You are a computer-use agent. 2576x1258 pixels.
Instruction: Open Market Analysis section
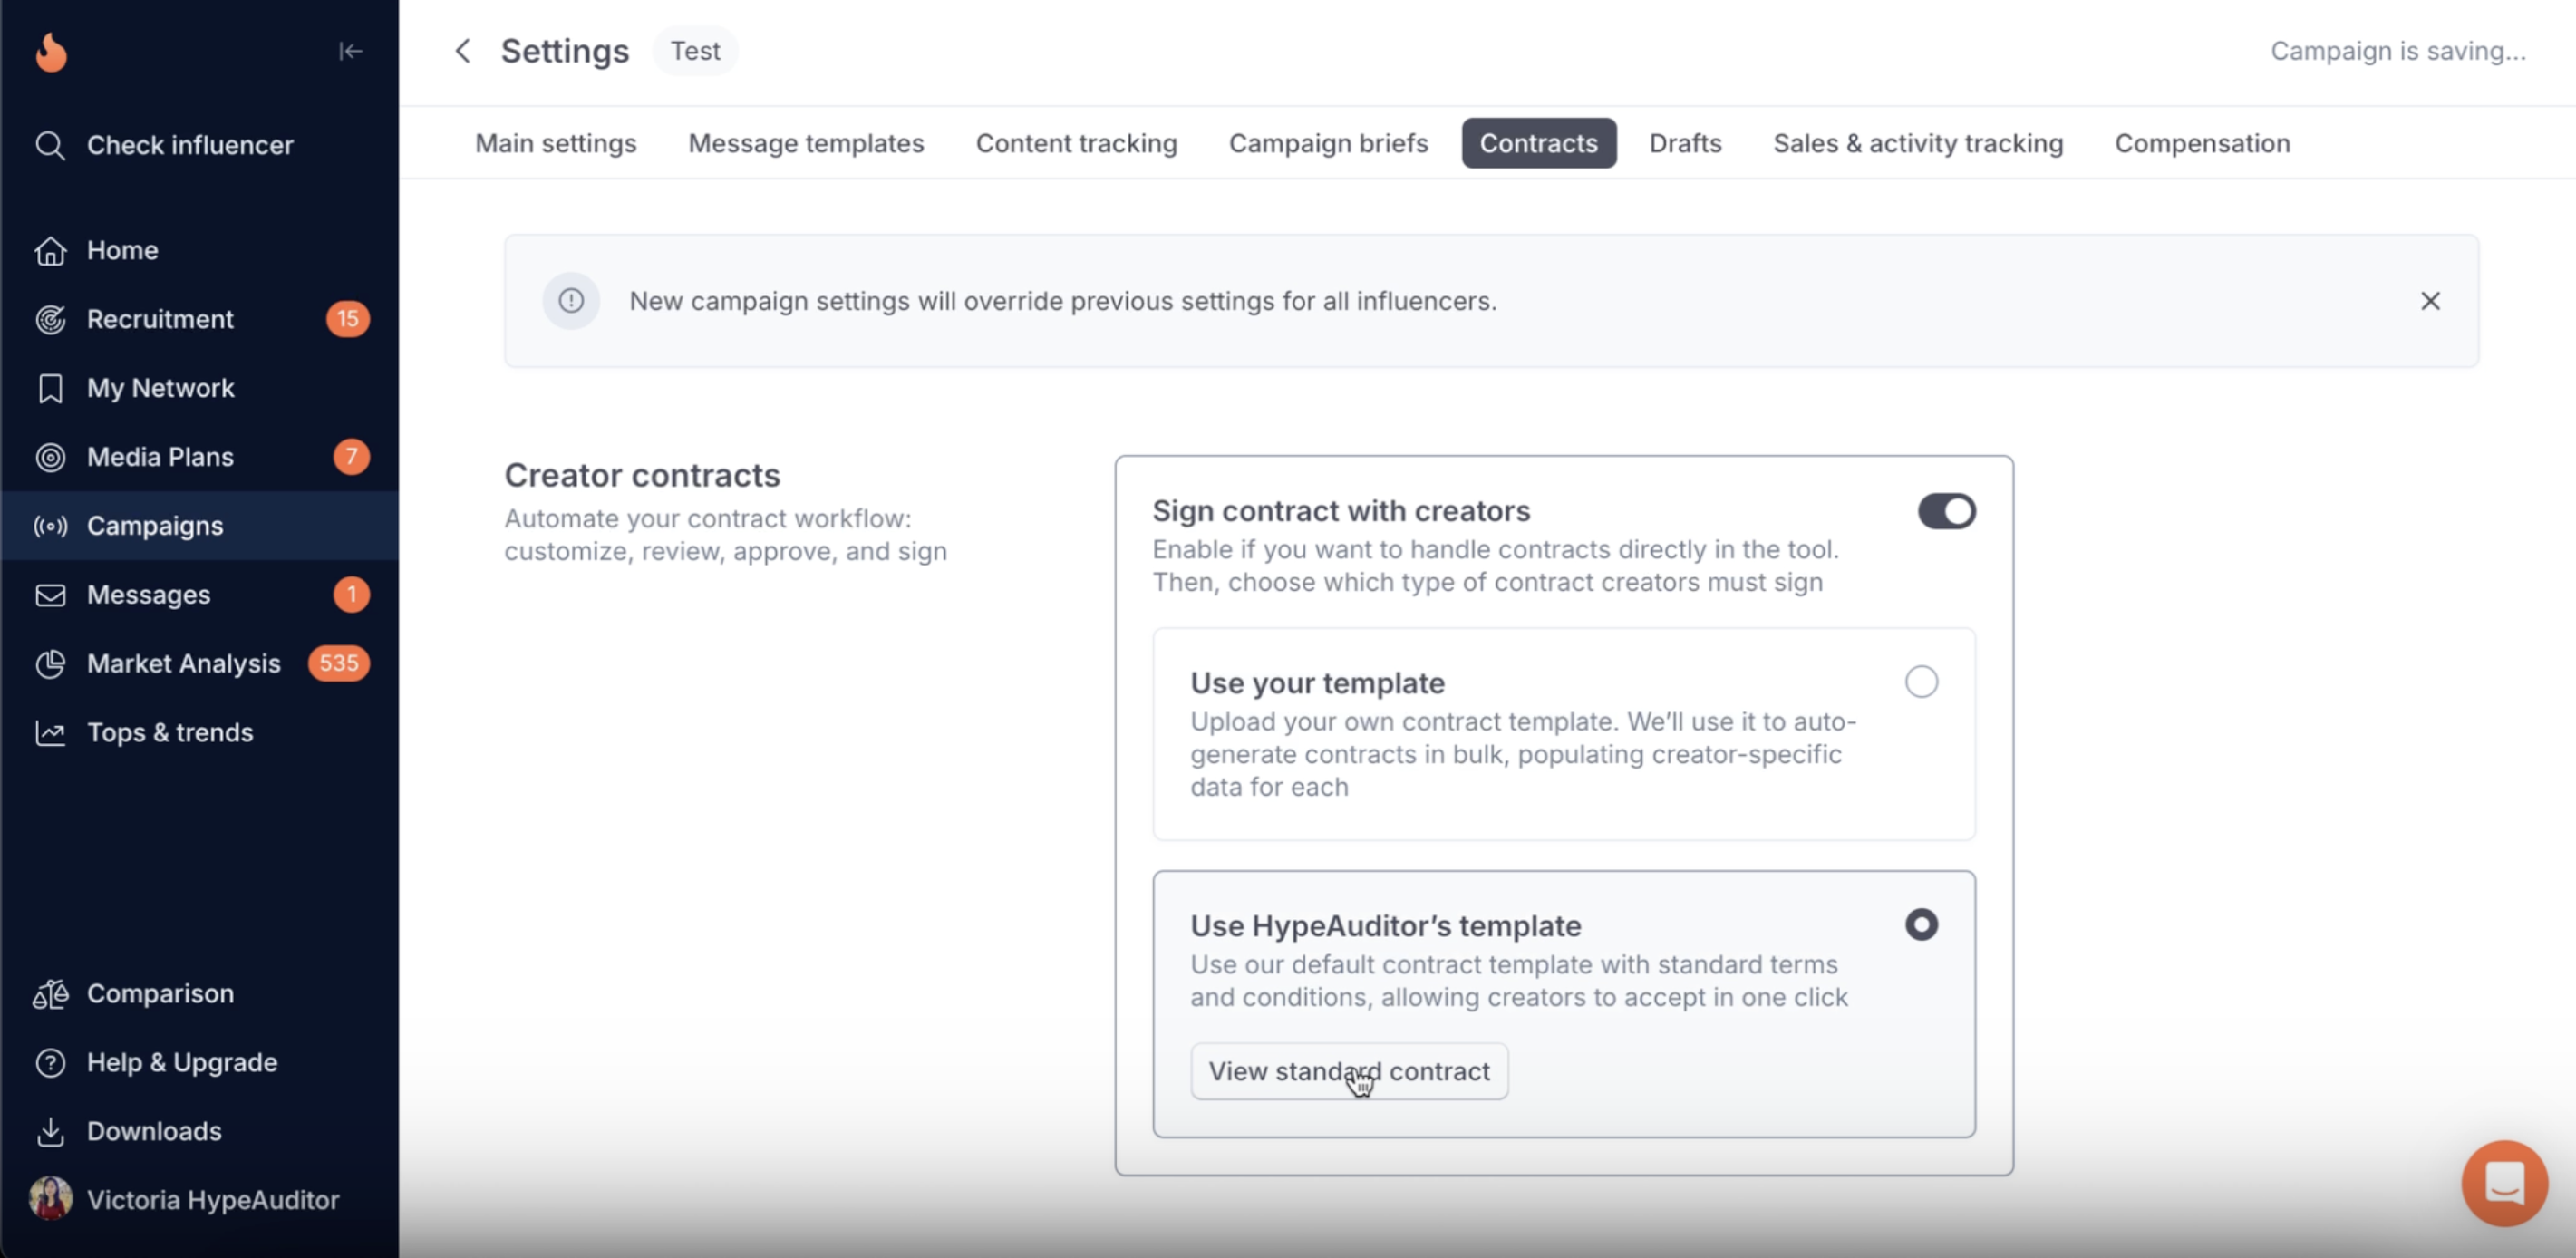click(183, 664)
